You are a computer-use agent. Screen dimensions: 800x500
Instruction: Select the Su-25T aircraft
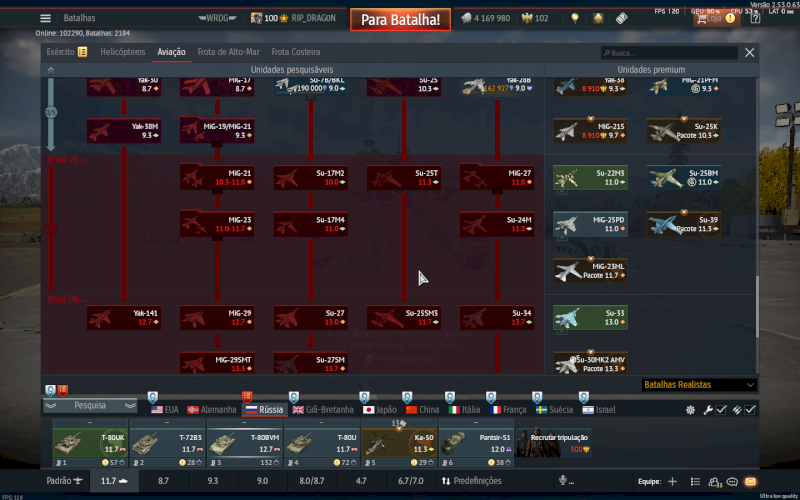(404, 178)
